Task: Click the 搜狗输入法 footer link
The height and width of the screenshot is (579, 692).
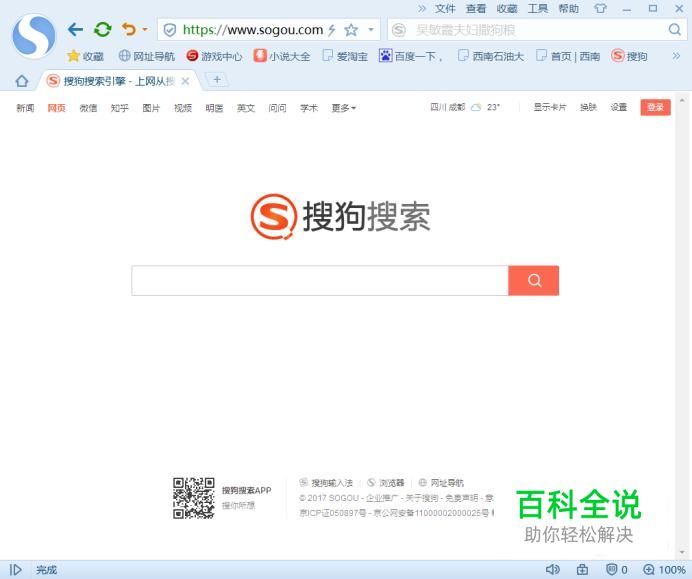Action: (x=326, y=482)
